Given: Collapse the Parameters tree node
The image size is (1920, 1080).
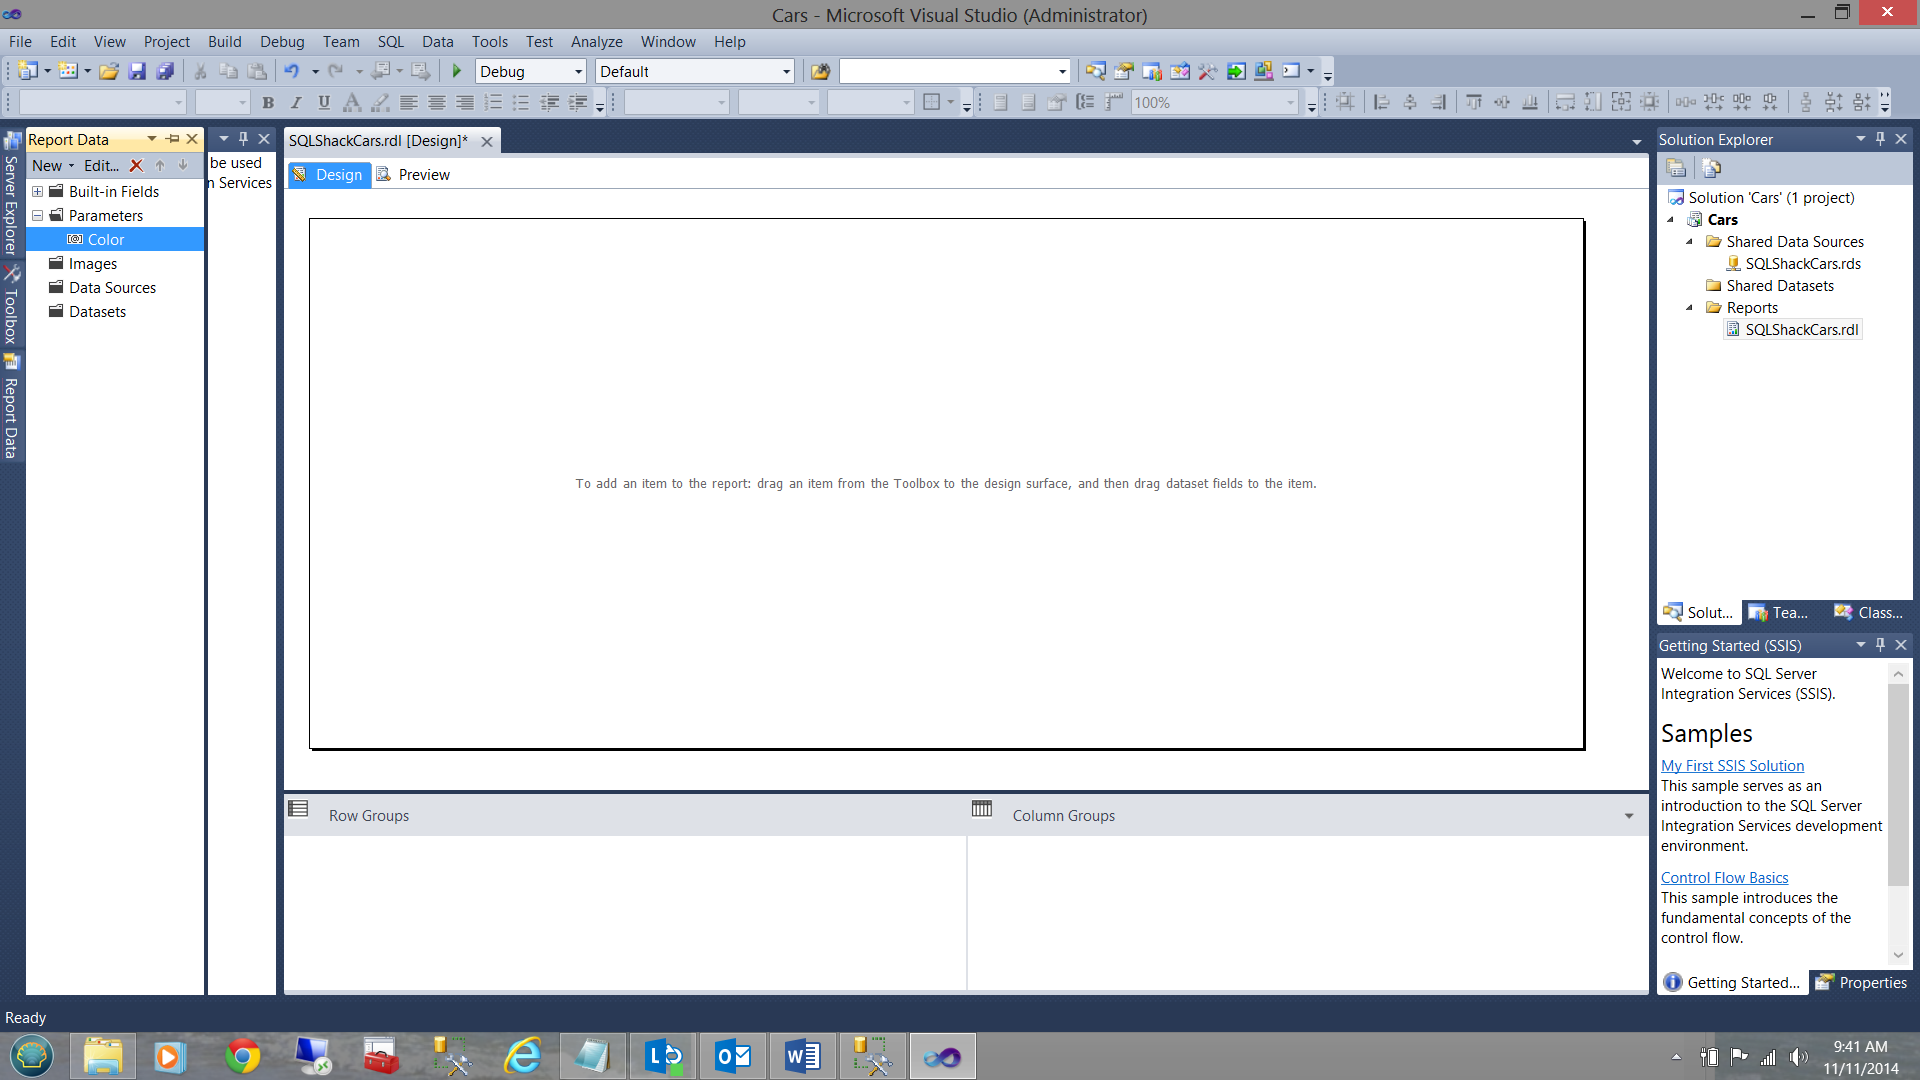Looking at the screenshot, I should [x=38, y=216].
